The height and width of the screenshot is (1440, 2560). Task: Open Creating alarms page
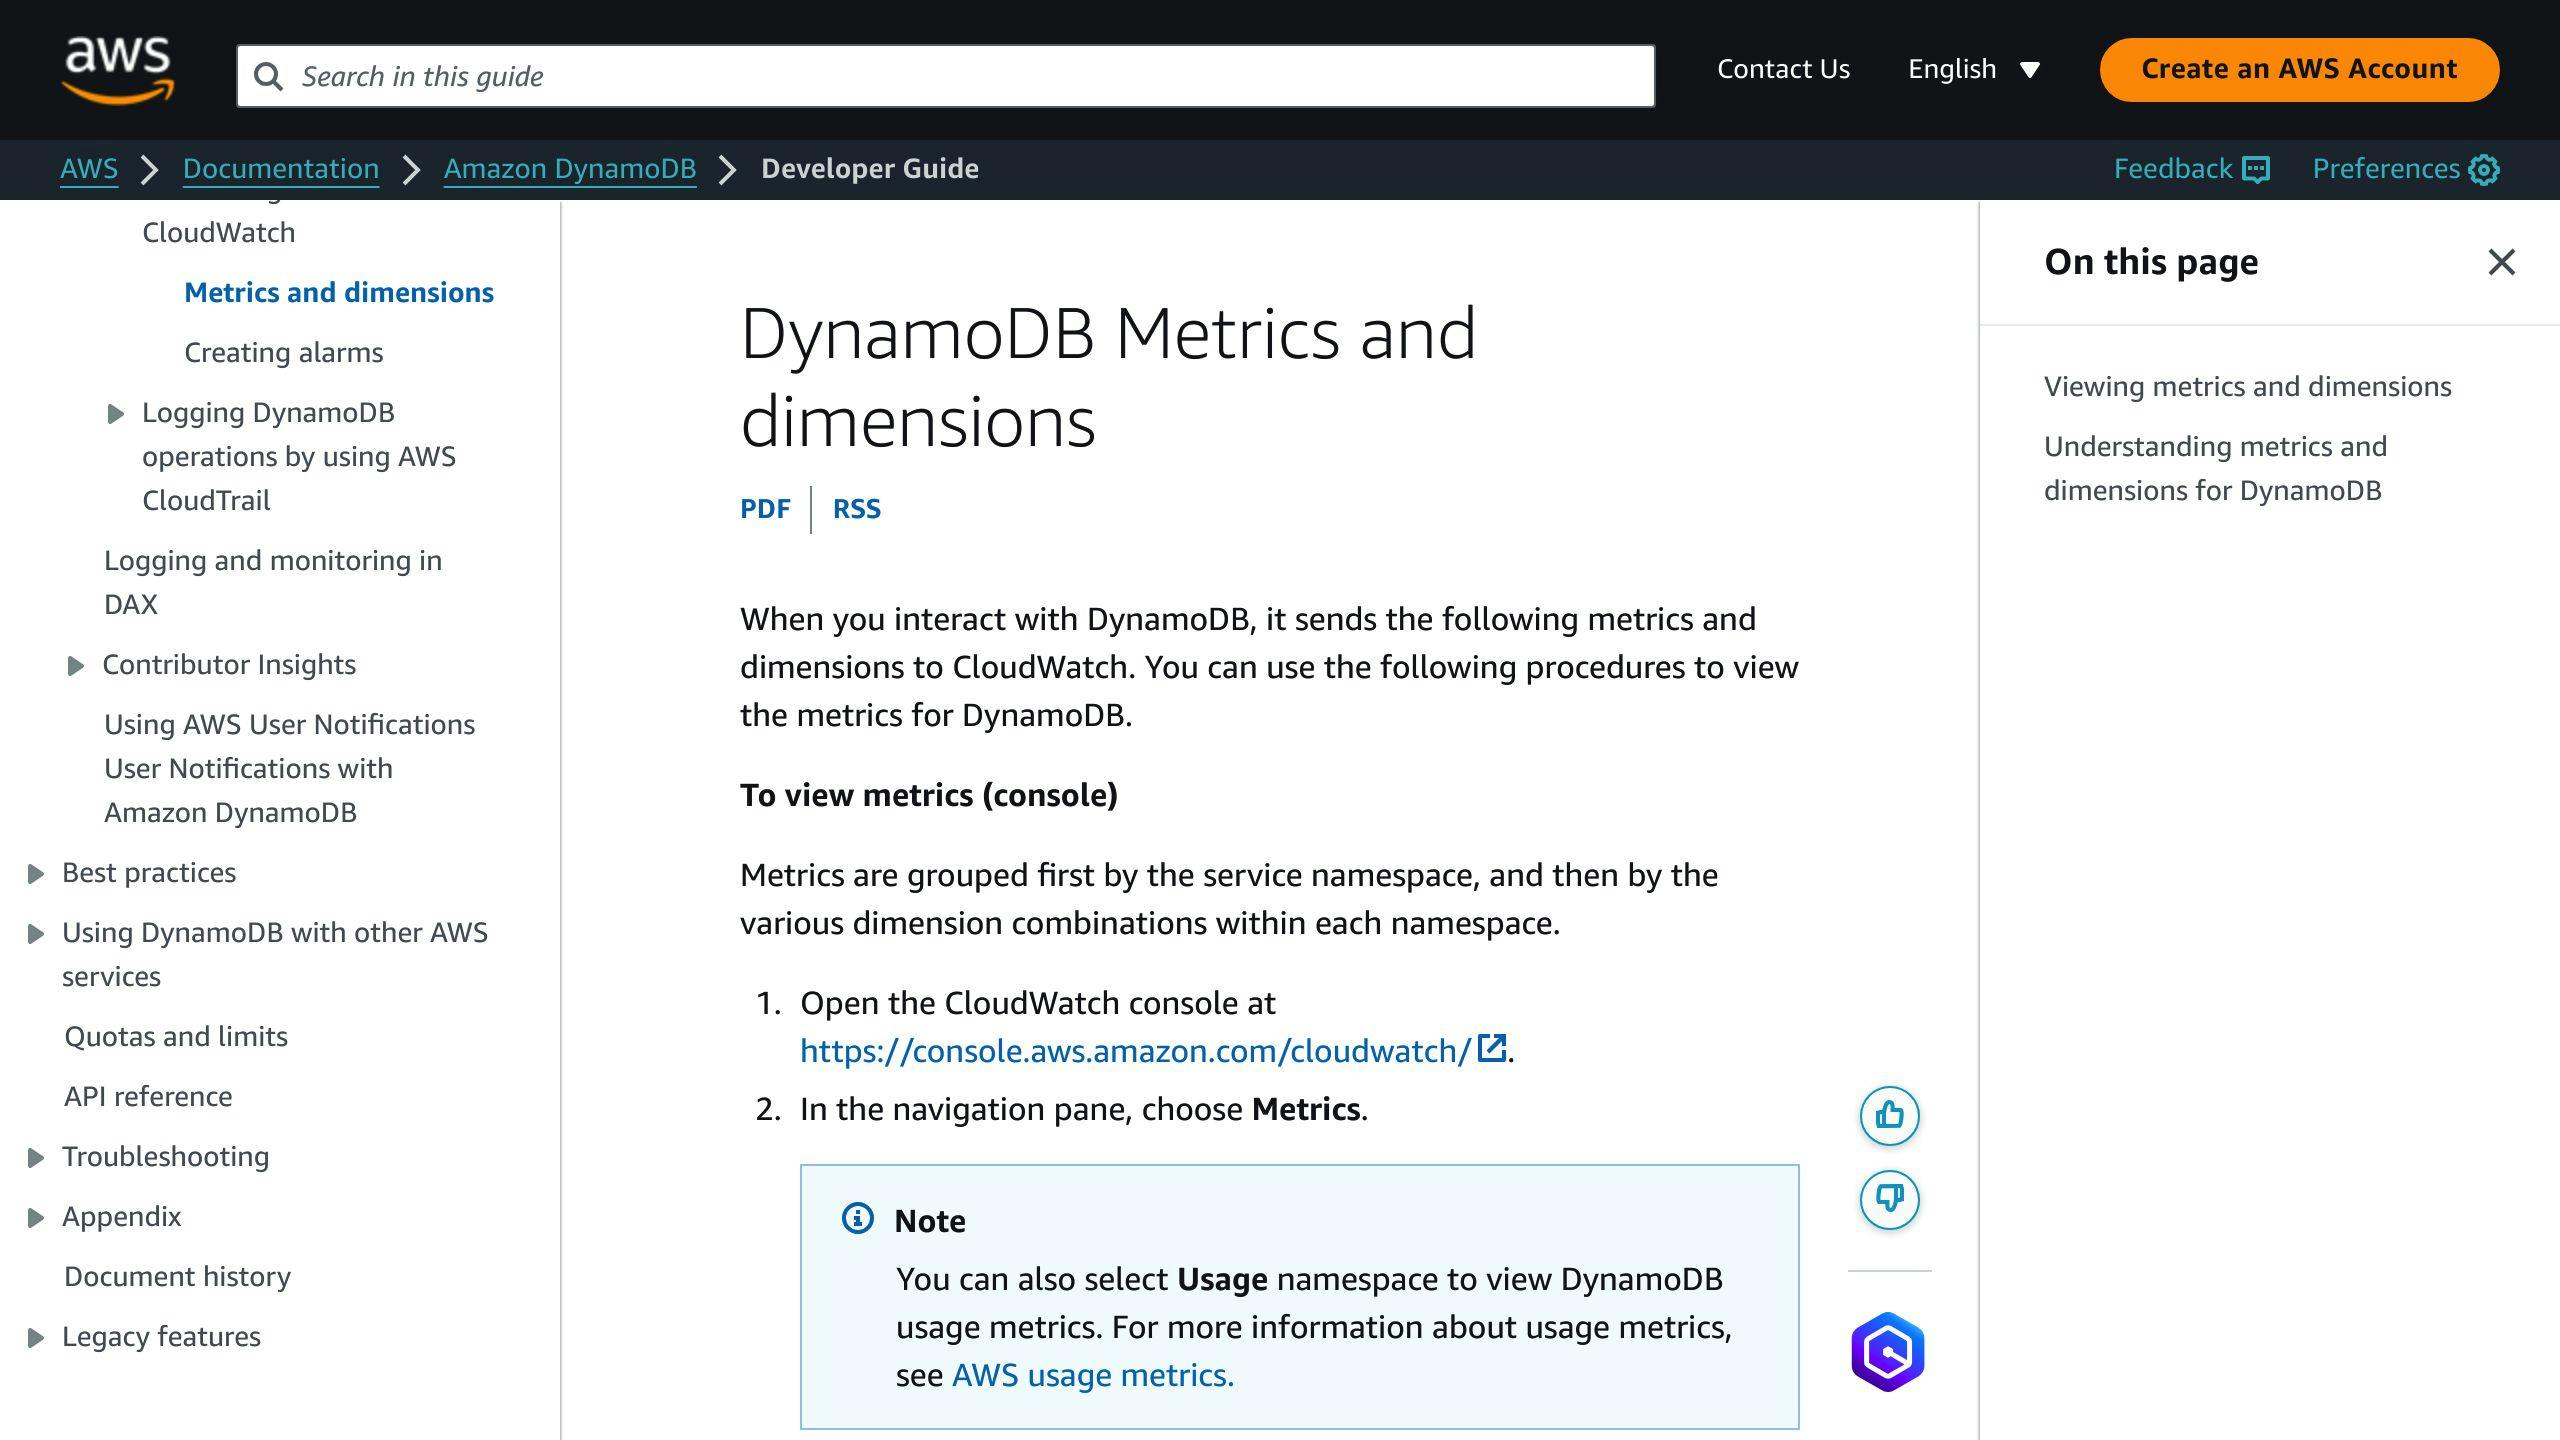tap(283, 352)
